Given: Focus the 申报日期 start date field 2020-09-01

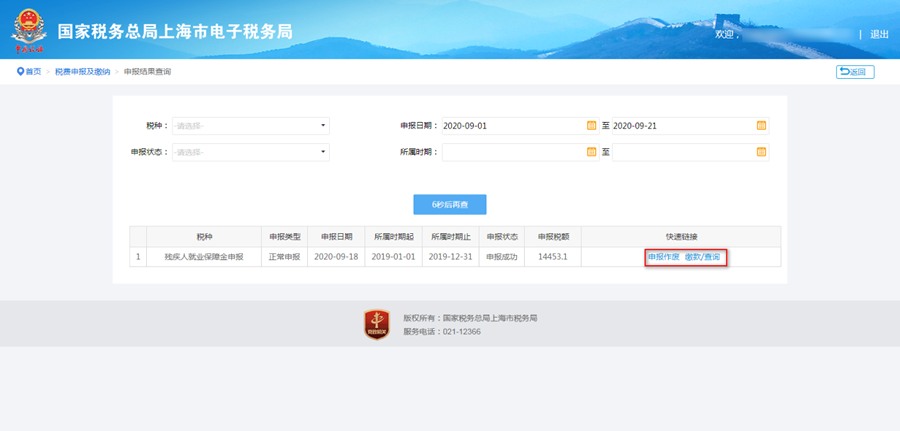Looking at the screenshot, I should (x=510, y=126).
